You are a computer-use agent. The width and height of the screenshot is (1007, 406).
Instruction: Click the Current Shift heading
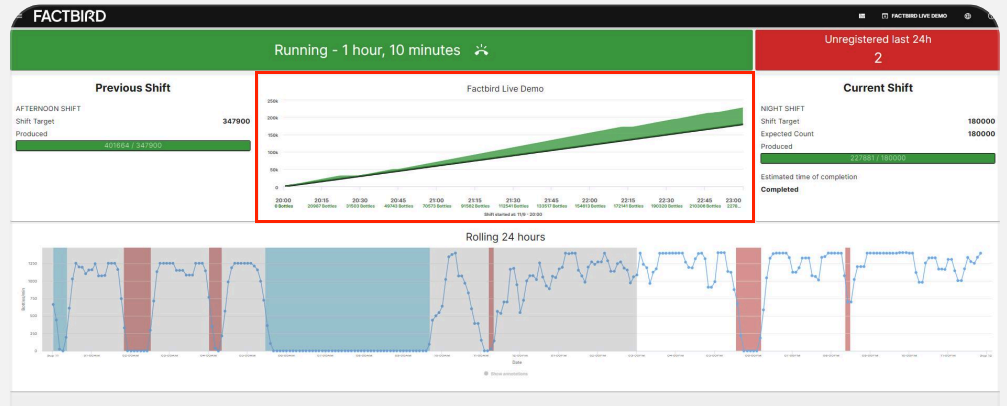[x=878, y=88]
